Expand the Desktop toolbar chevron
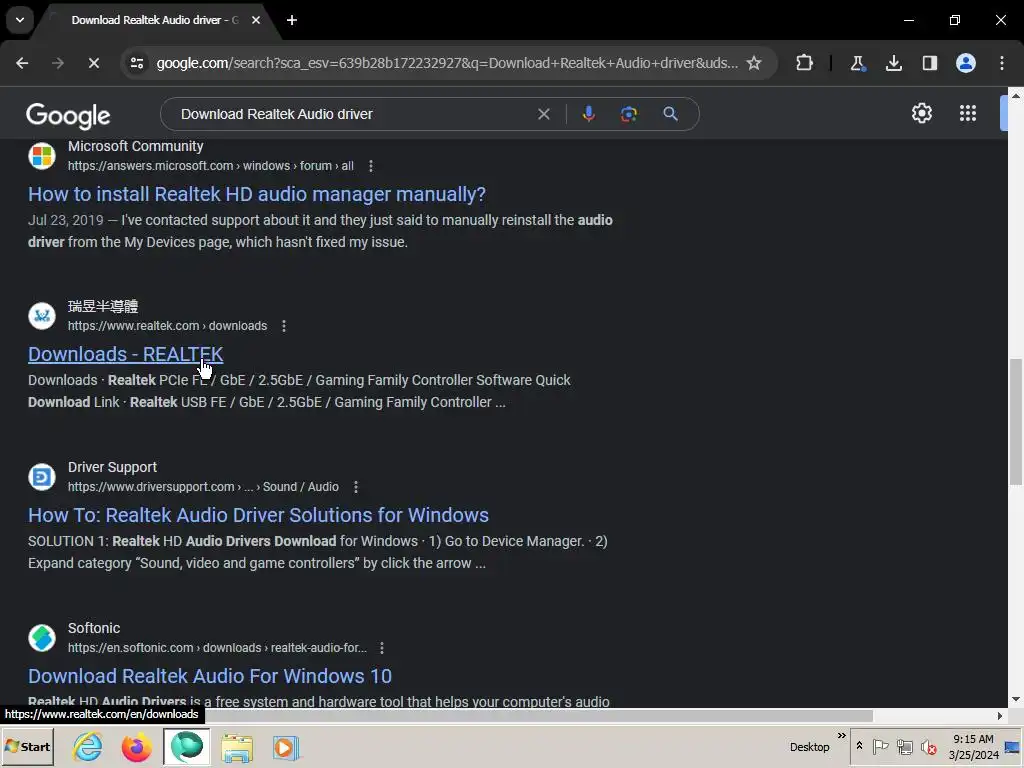1024x768 pixels. [842, 737]
